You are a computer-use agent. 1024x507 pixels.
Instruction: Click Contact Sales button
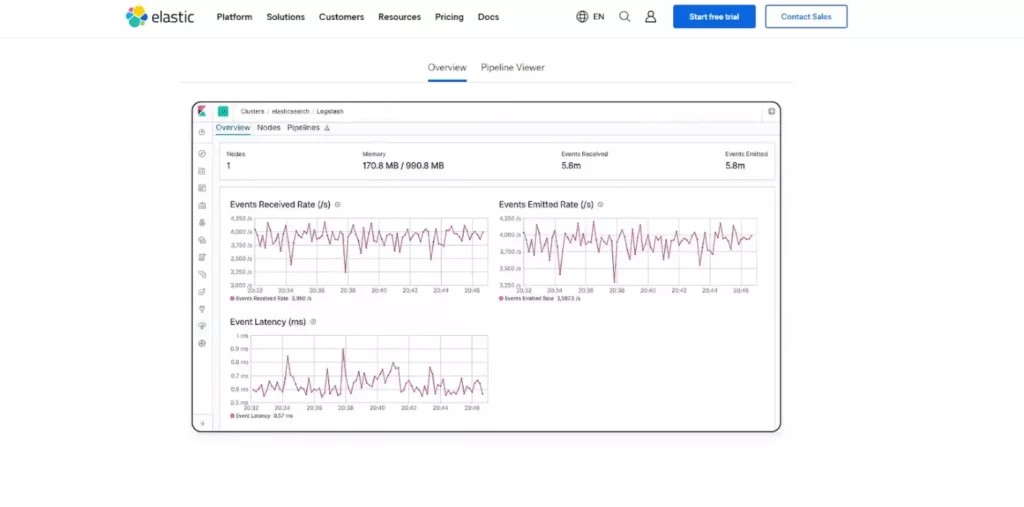[807, 17]
